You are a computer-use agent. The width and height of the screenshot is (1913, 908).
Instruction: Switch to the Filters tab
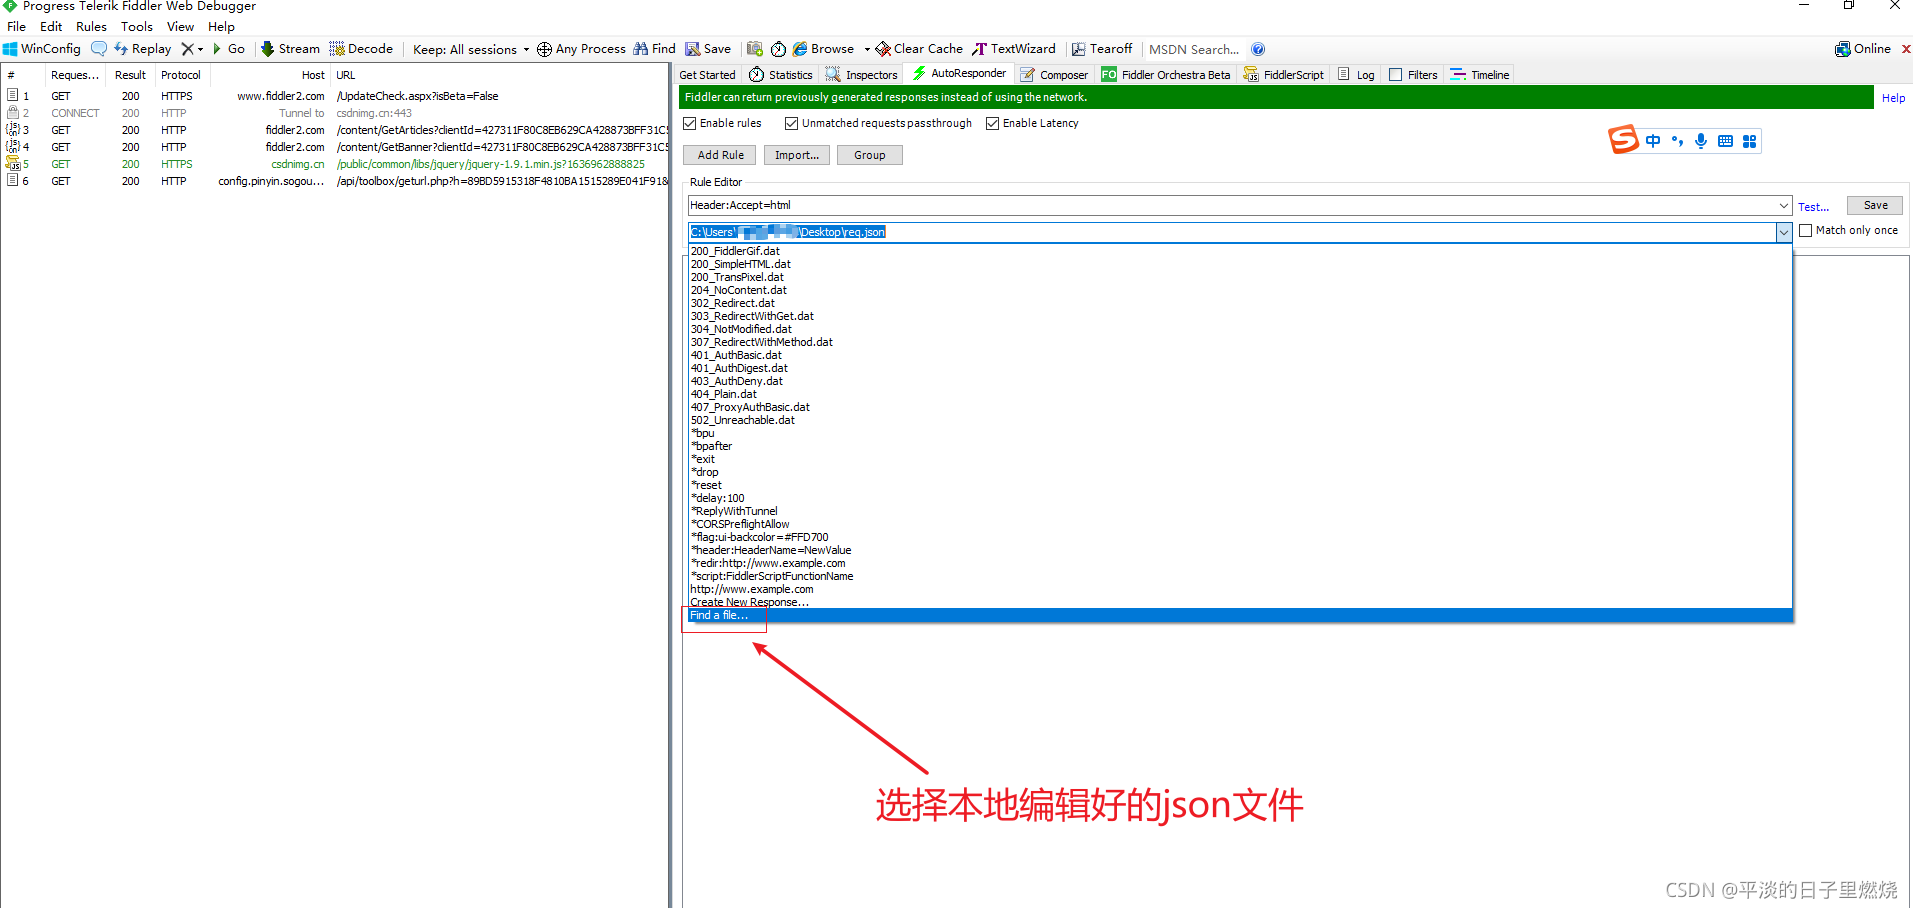(x=1413, y=75)
